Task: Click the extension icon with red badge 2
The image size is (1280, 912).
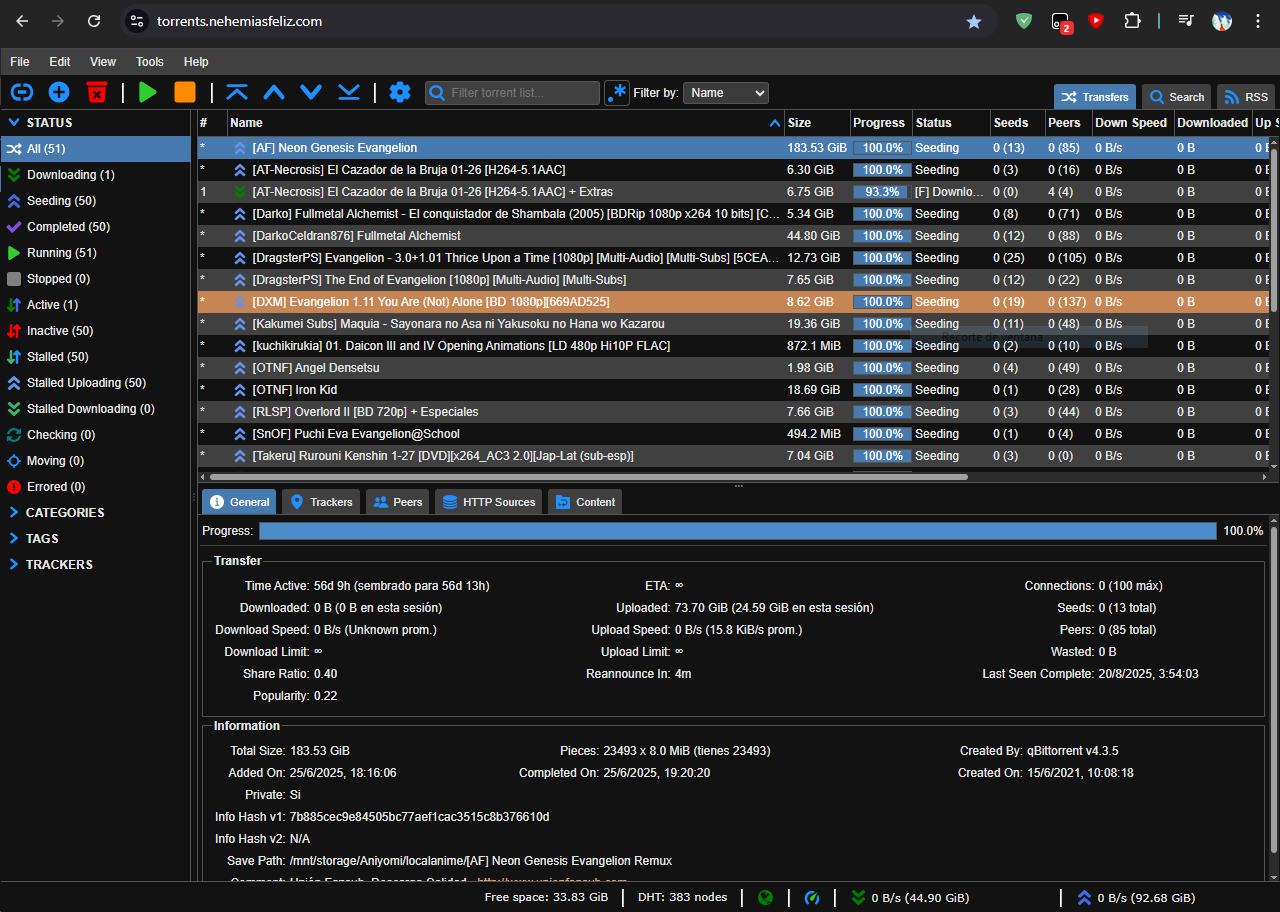Action: [1061, 22]
